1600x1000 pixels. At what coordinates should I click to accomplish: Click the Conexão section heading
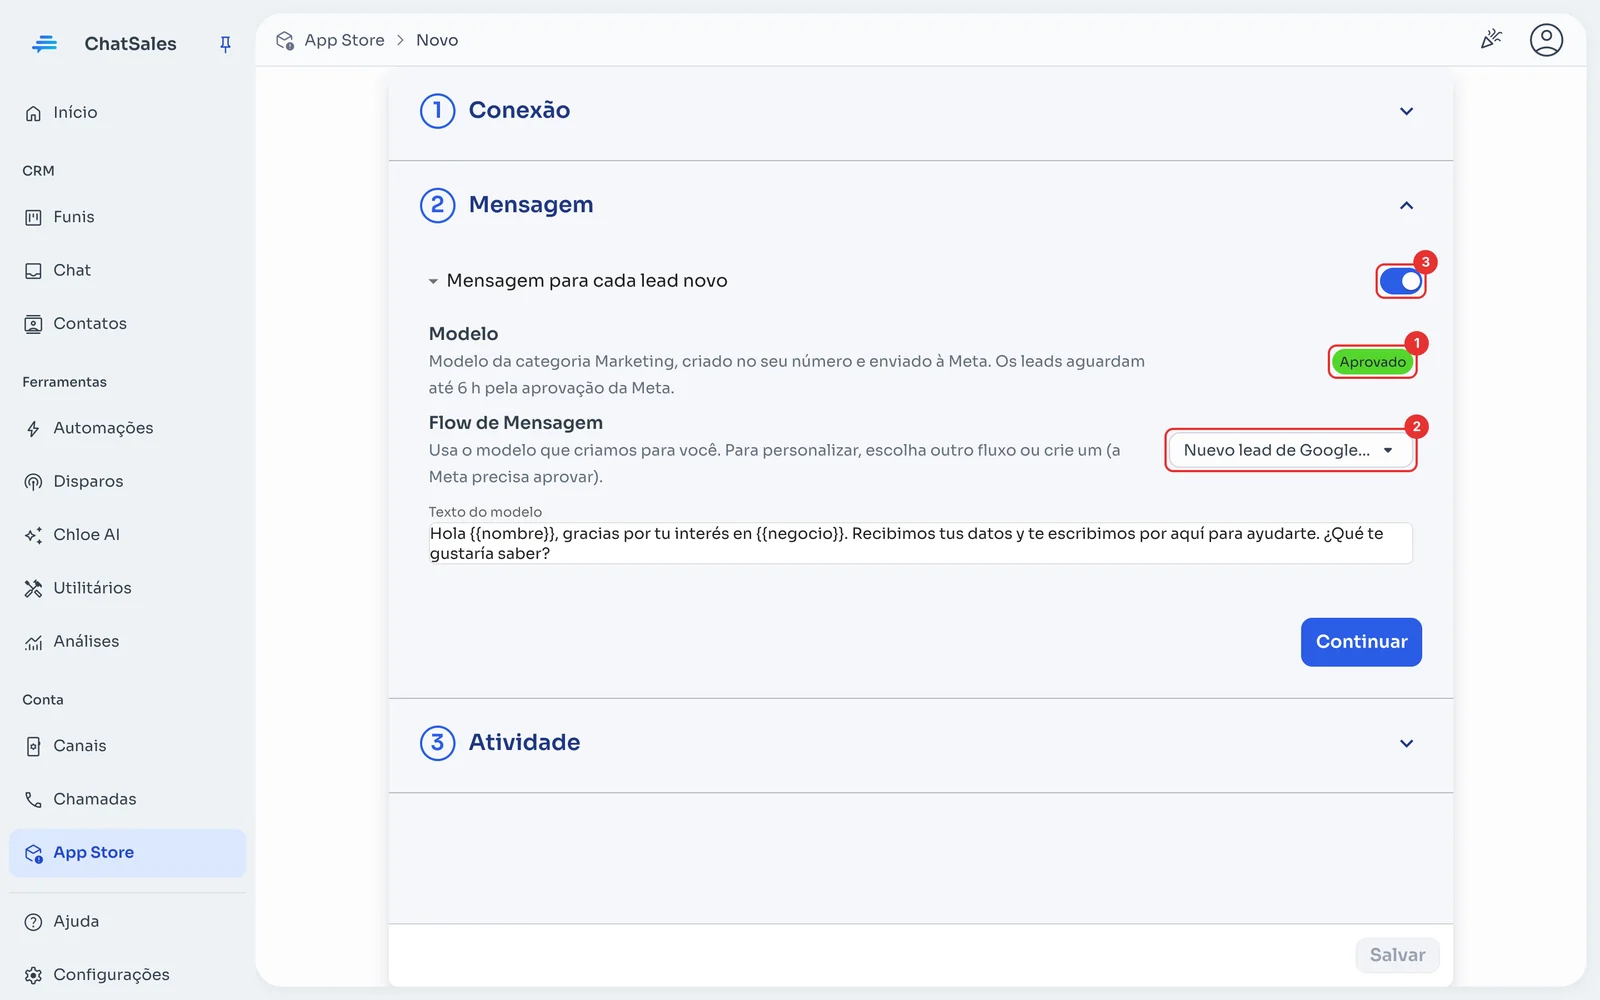click(519, 110)
